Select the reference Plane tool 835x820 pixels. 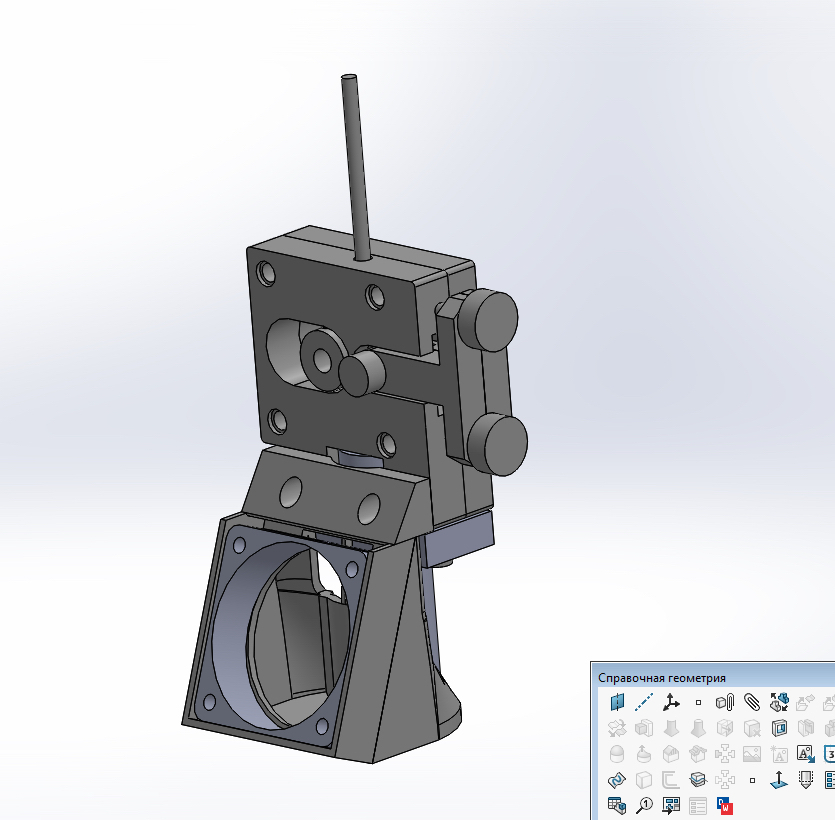pos(619,702)
